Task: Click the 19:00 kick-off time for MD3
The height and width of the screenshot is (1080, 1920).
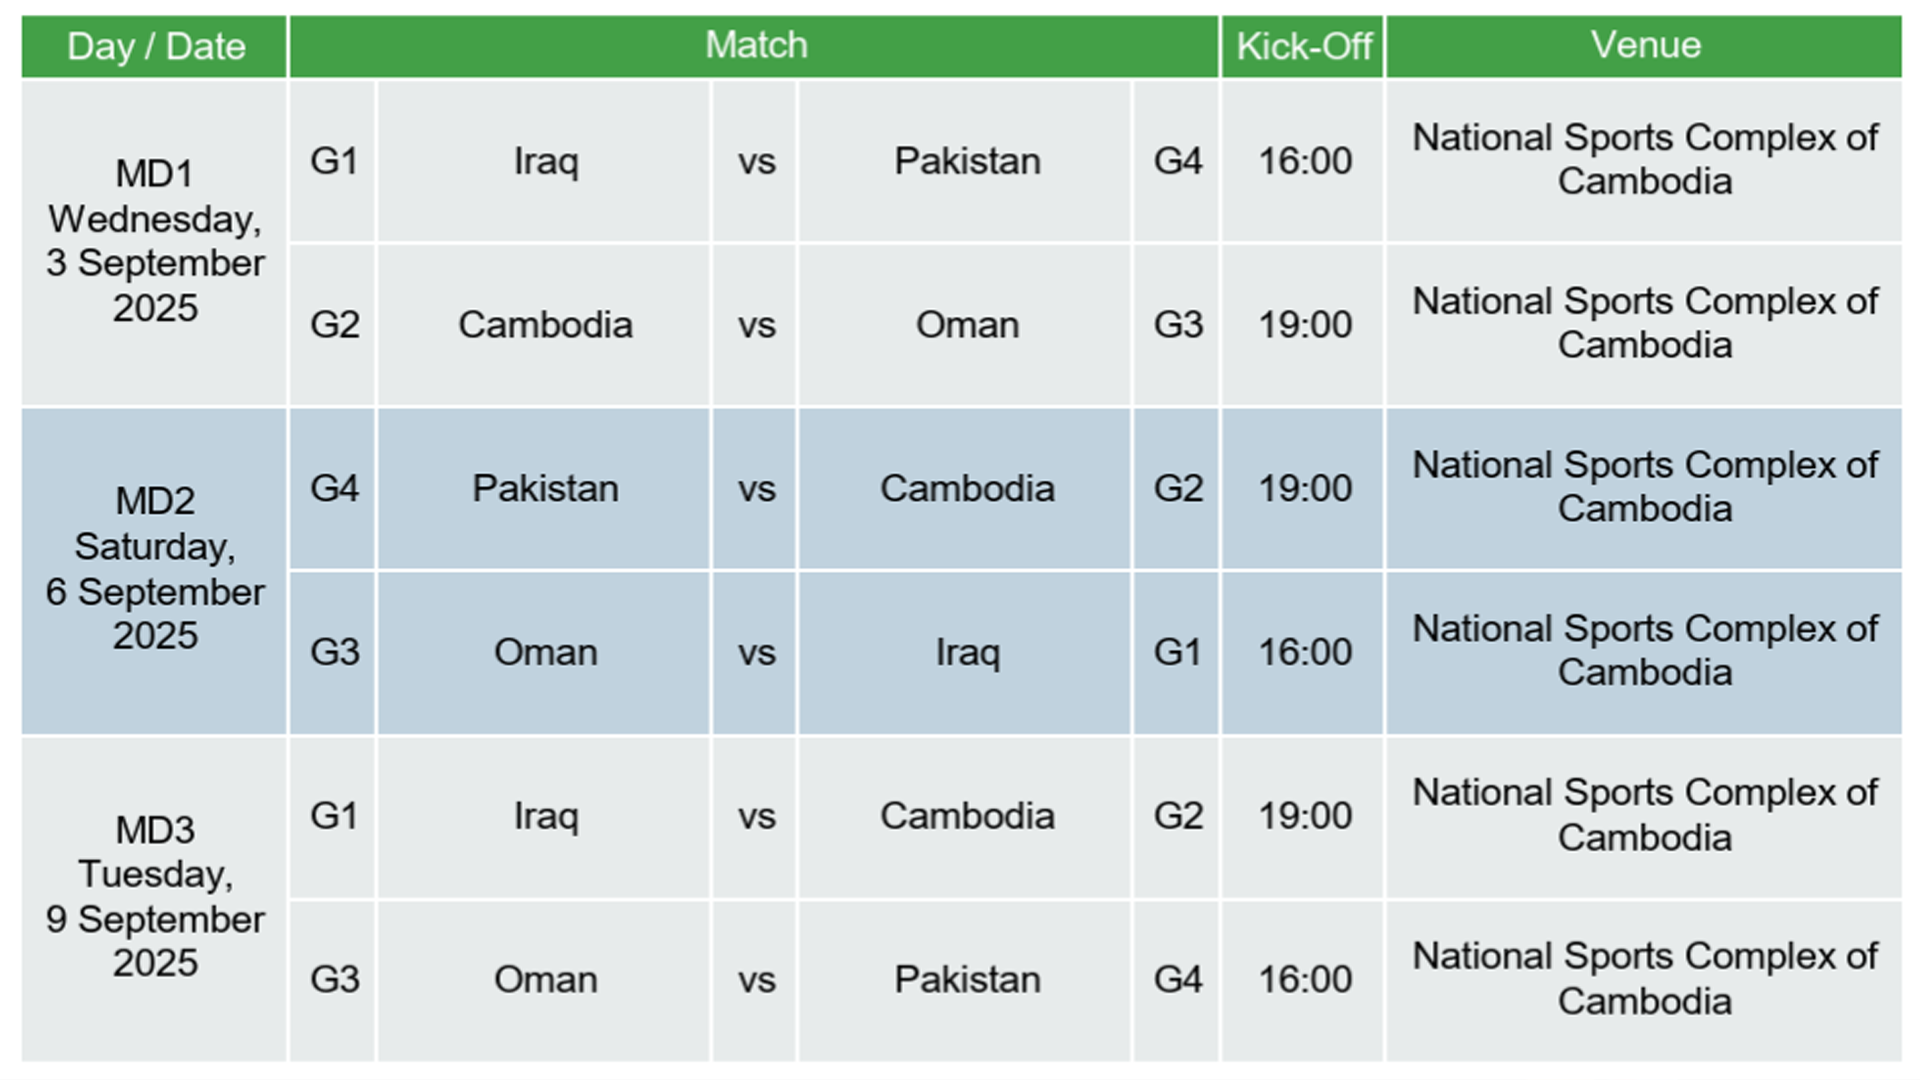Action: tap(1304, 816)
